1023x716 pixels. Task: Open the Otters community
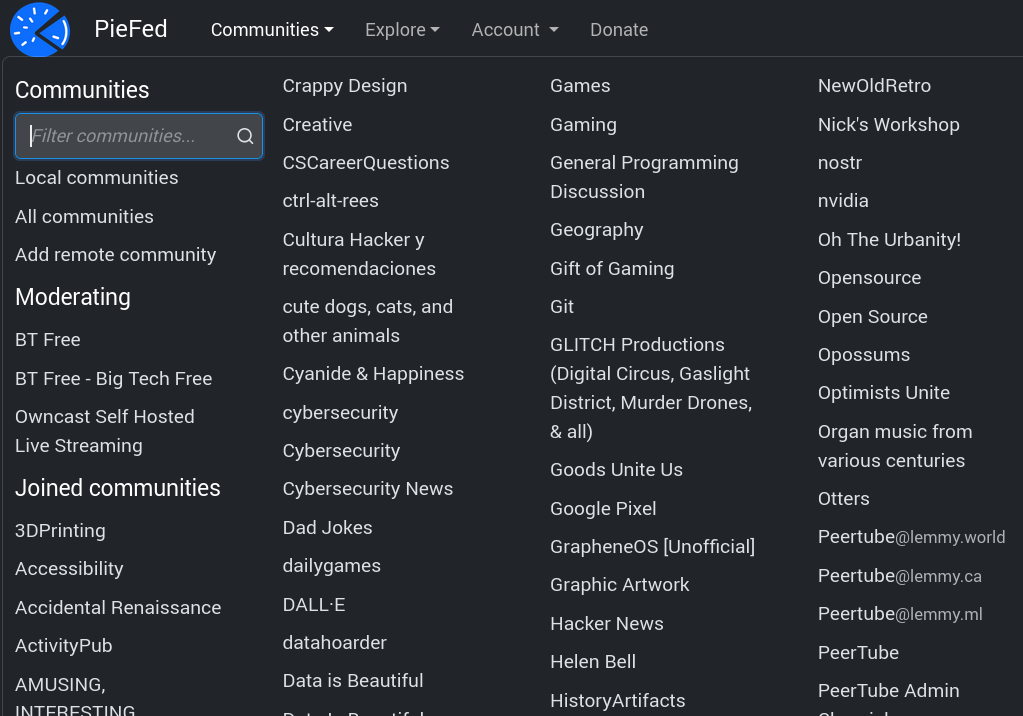tap(844, 499)
